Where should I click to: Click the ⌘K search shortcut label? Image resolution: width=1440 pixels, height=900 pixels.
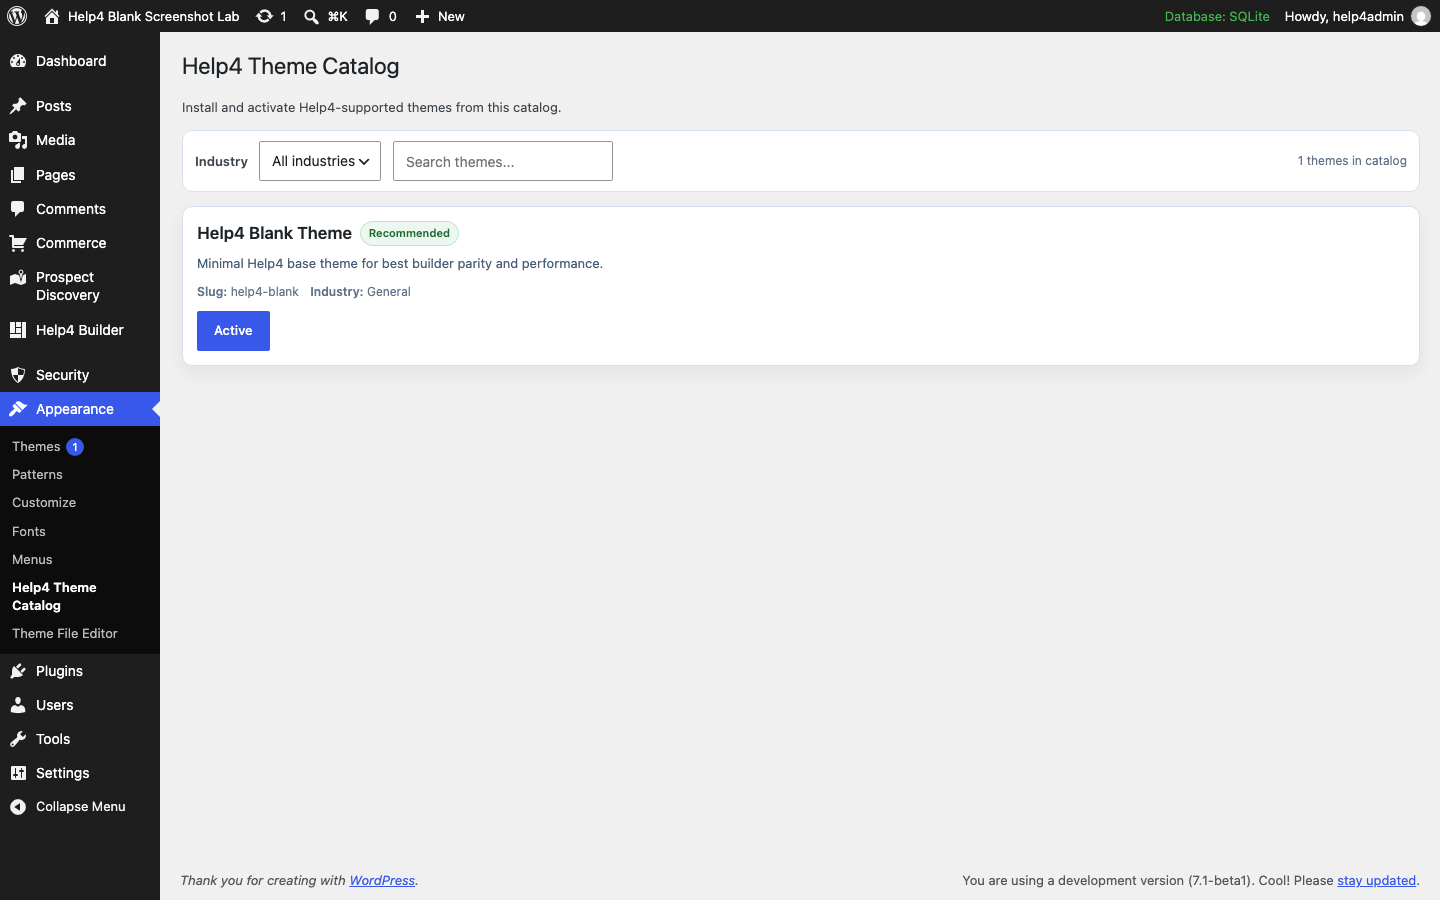click(x=338, y=16)
